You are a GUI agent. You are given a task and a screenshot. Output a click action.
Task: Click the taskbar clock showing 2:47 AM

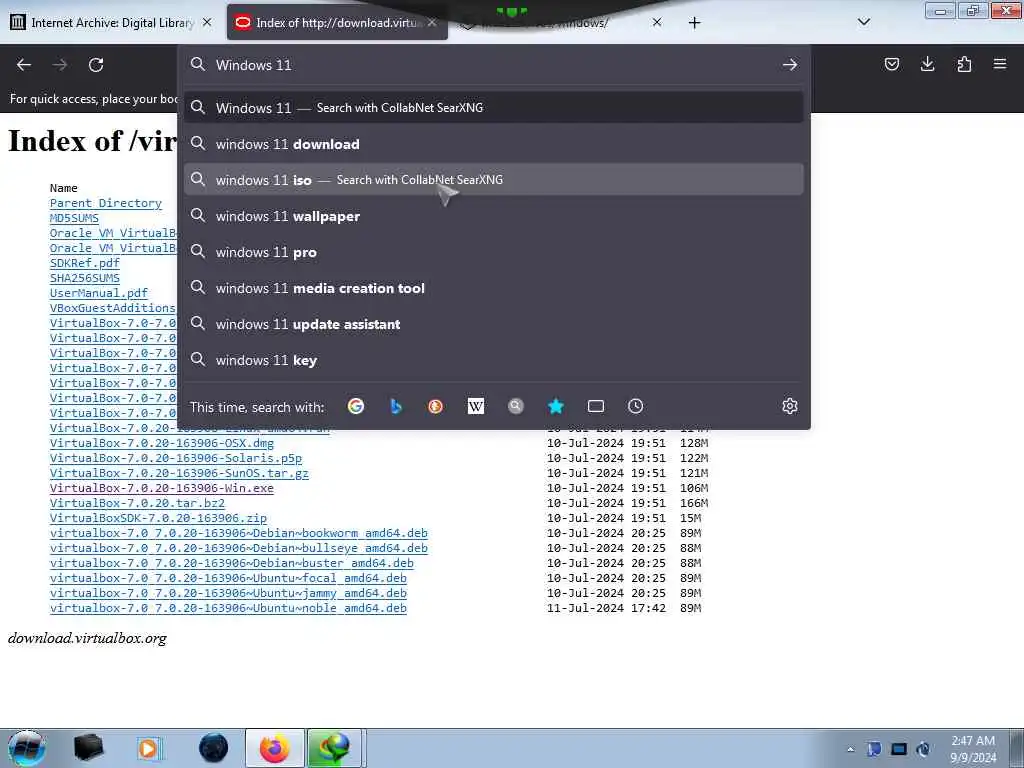point(973,749)
